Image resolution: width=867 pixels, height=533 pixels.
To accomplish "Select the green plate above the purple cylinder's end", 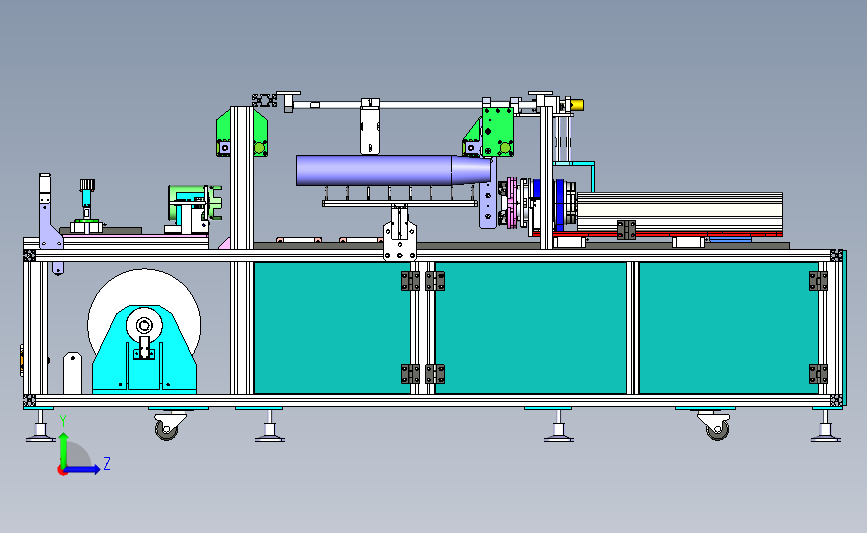I will [x=498, y=132].
